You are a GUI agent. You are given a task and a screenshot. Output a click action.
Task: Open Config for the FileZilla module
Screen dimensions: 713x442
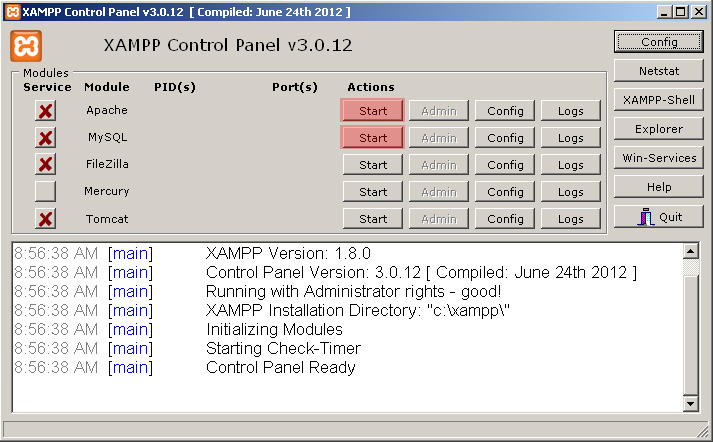505,164
